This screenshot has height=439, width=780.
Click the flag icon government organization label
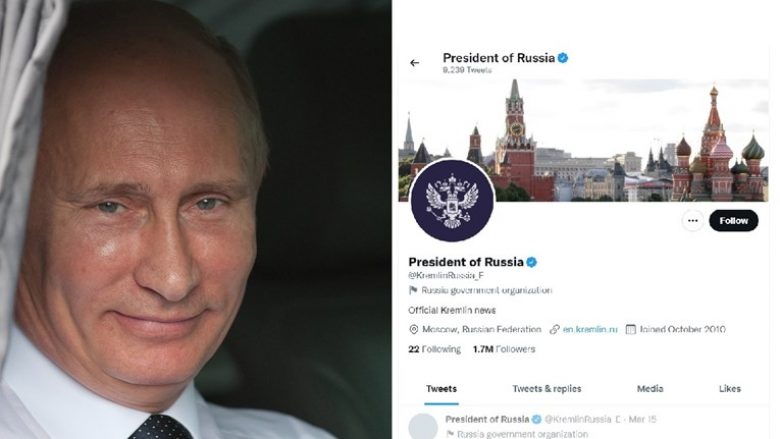413,290
